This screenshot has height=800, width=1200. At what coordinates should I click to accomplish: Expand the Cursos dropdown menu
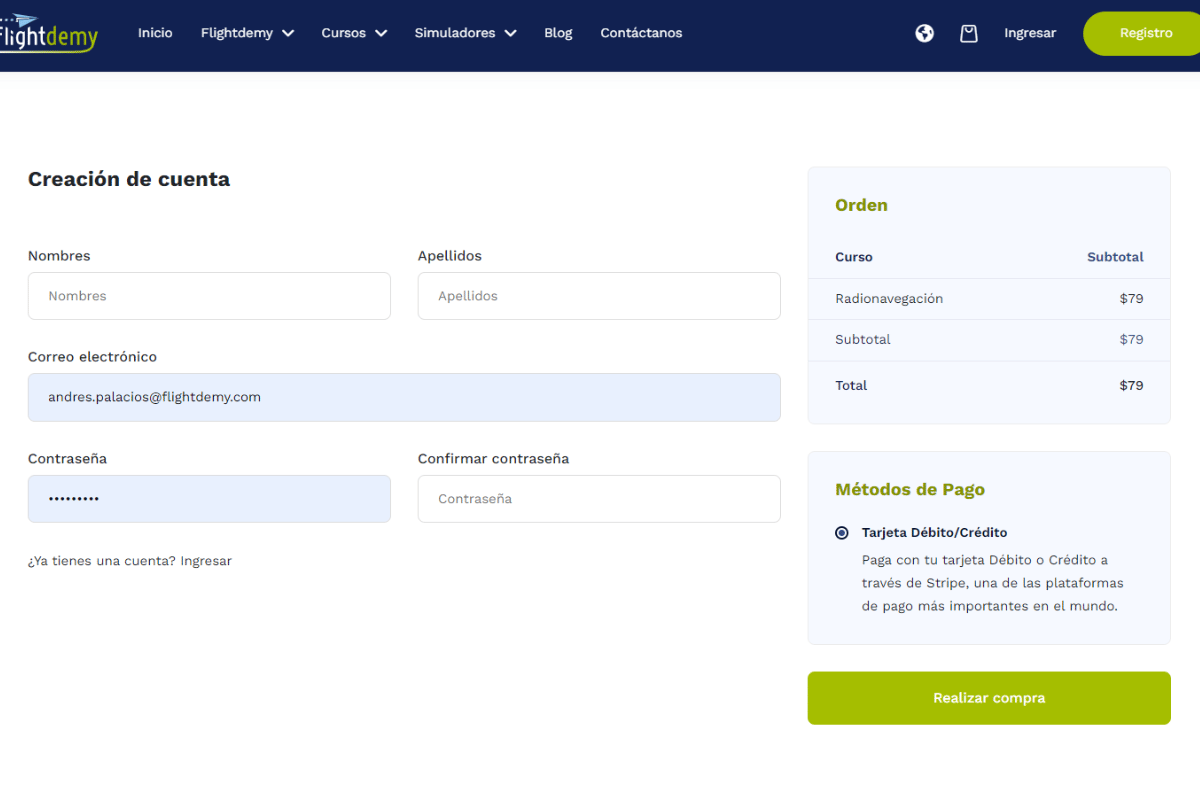coord(354,33)
